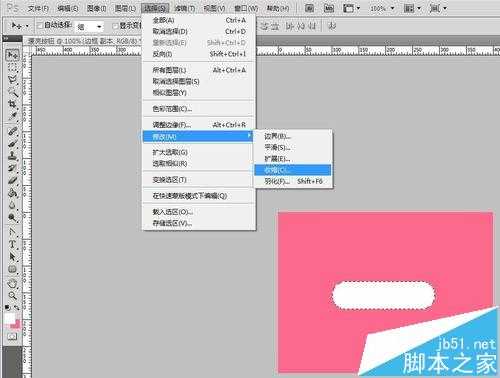Image resolution: width=500 pixels, height=378 pixels.
Task: Select the Type tool
Action: pos(12,244)
